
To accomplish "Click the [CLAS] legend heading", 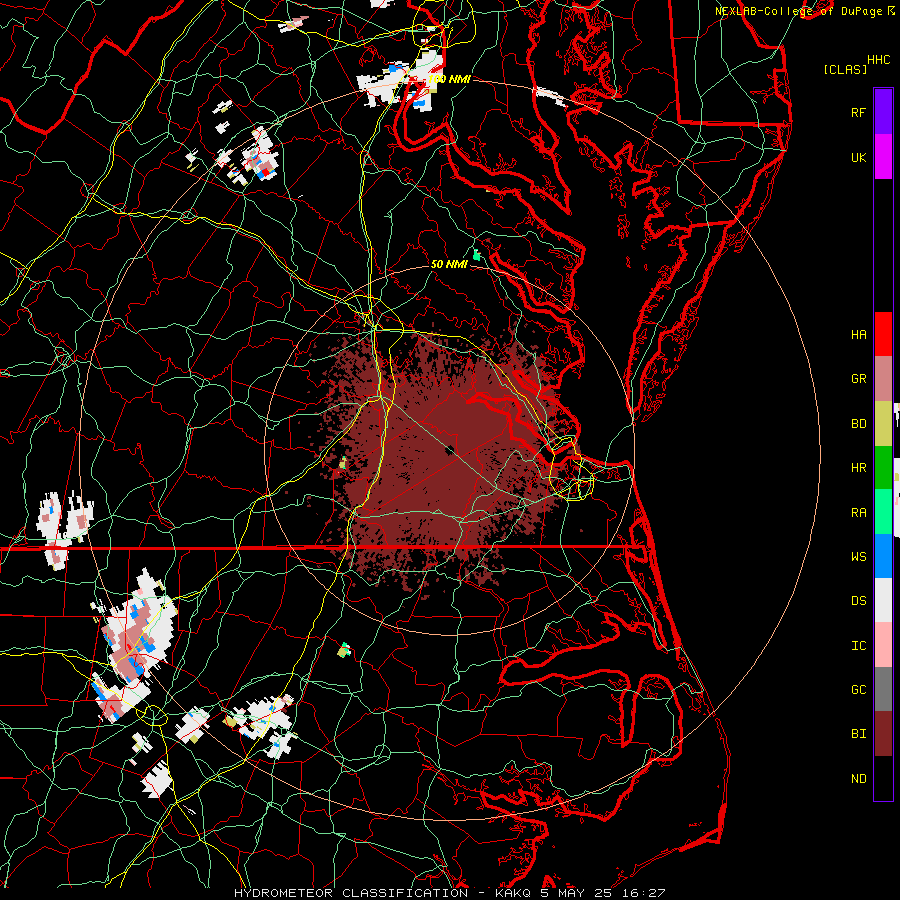I will tap(845, 69).
